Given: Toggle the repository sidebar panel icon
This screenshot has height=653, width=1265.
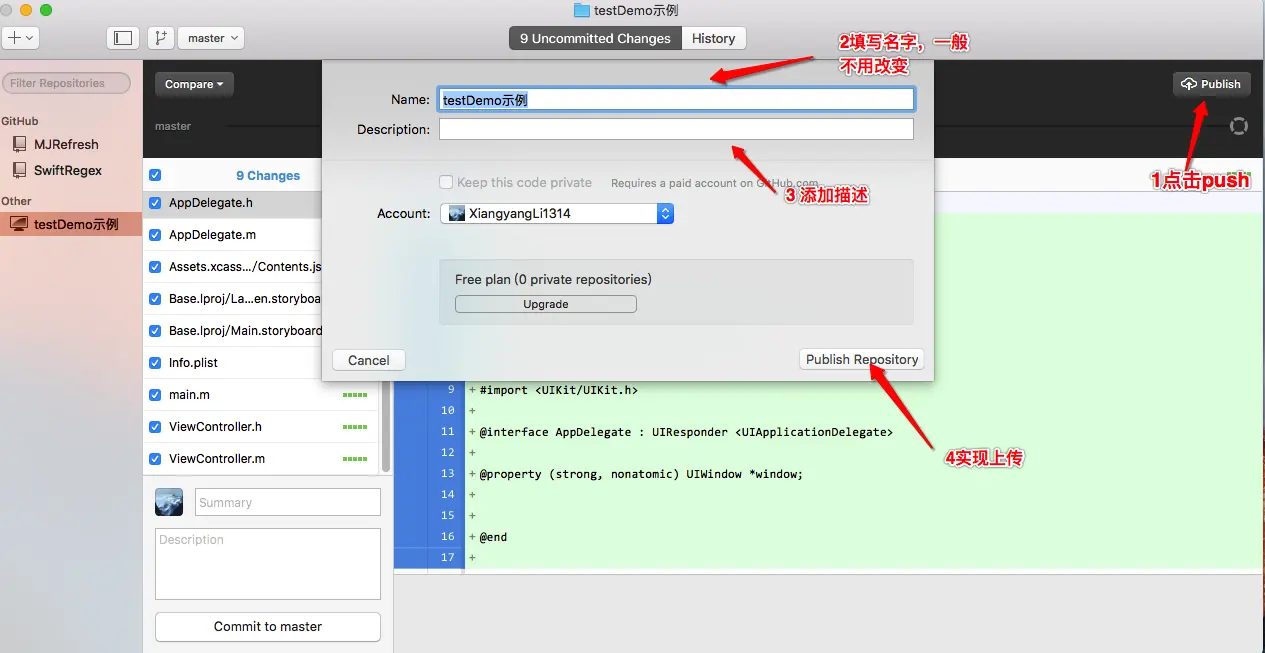Looking at the screenshot, I should click(x=123, y=38).
